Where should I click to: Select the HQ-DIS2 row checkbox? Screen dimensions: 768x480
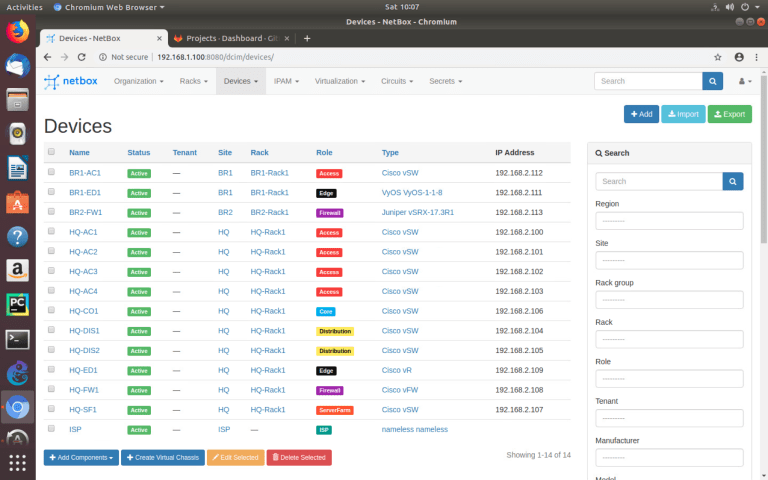(51, 350)
